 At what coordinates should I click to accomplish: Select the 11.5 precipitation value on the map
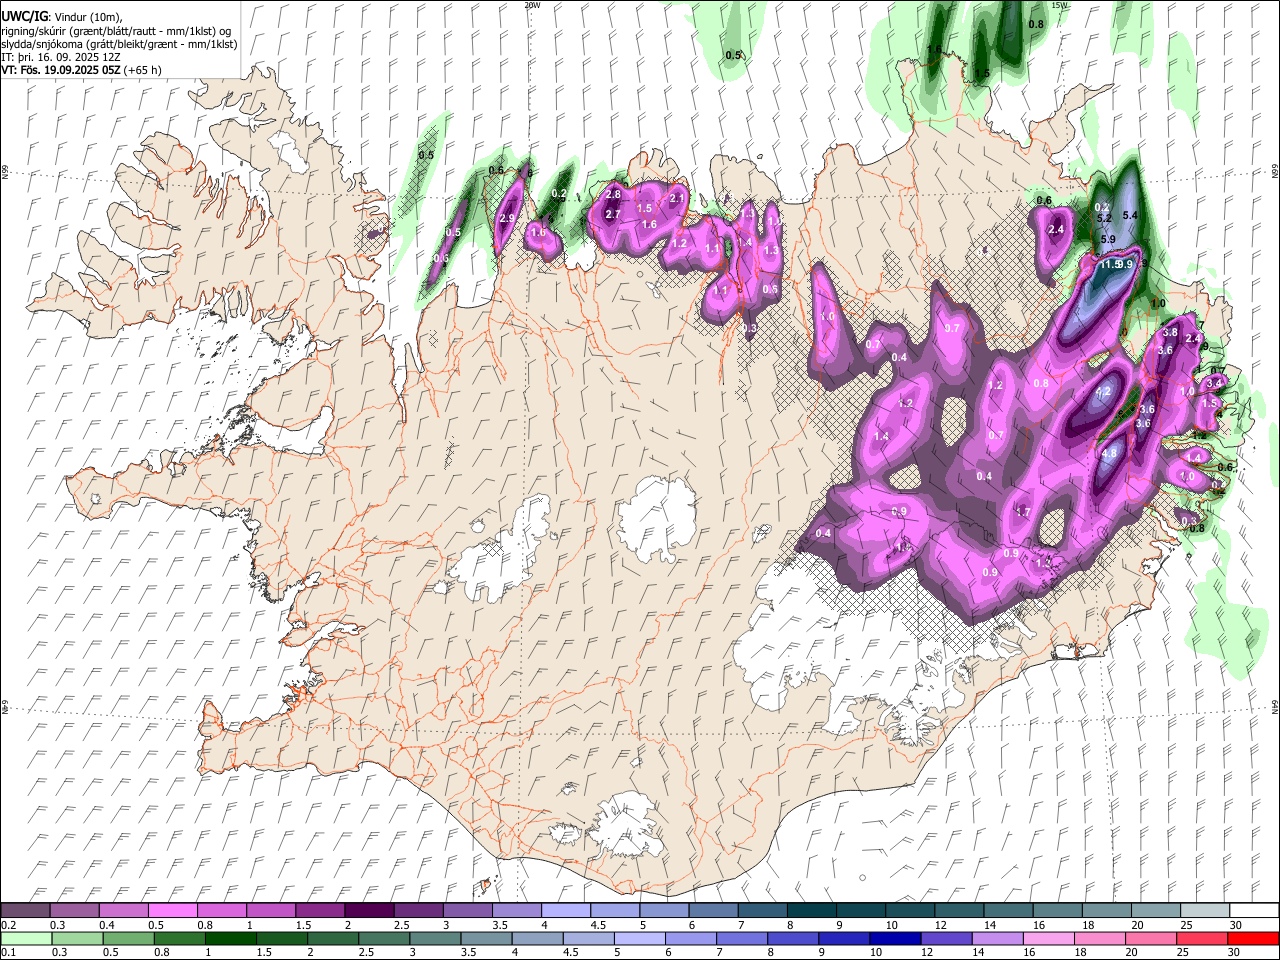[x=1109, y=265]
